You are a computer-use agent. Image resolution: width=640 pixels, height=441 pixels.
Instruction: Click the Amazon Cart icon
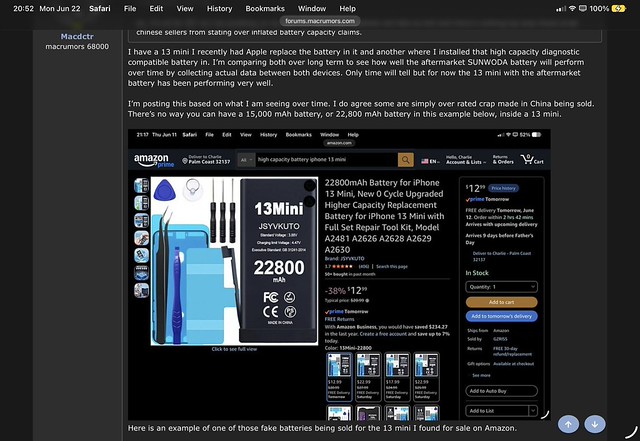pyautogui.click(x=531, y=160)
